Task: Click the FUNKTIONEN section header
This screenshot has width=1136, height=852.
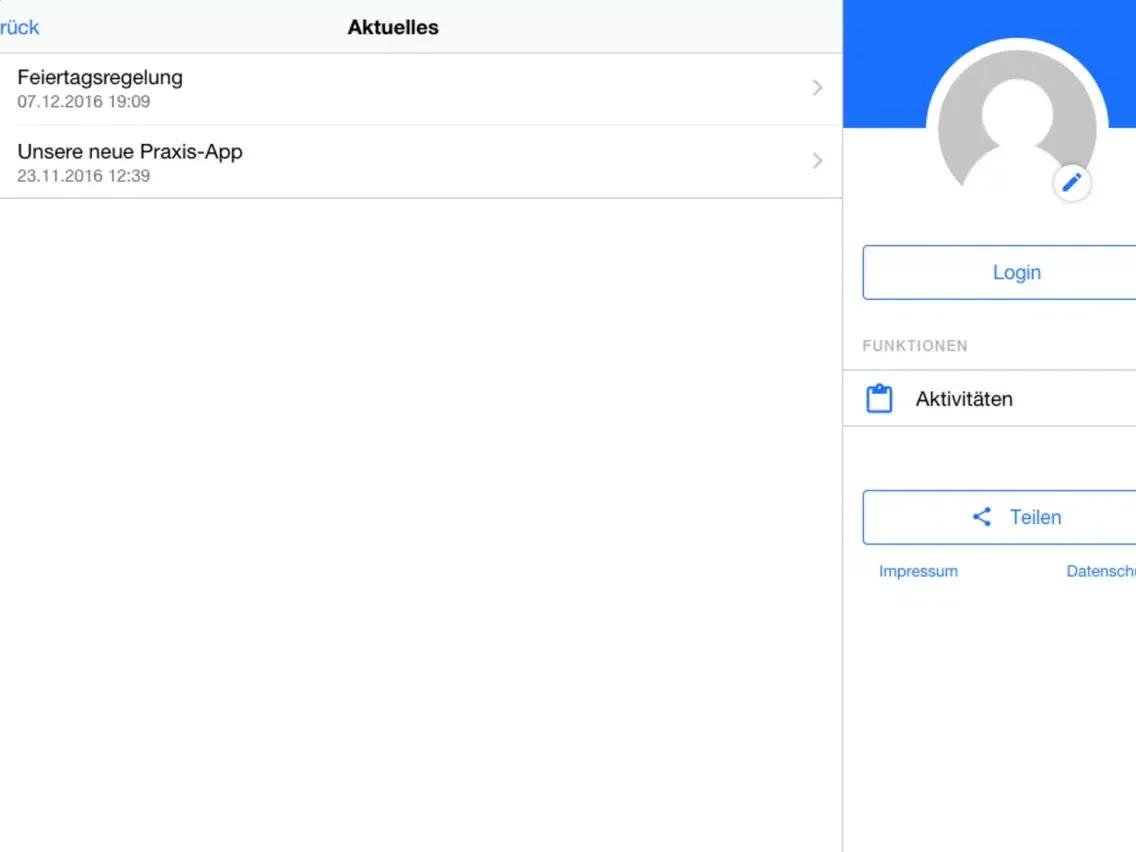Action: (914, 346)
